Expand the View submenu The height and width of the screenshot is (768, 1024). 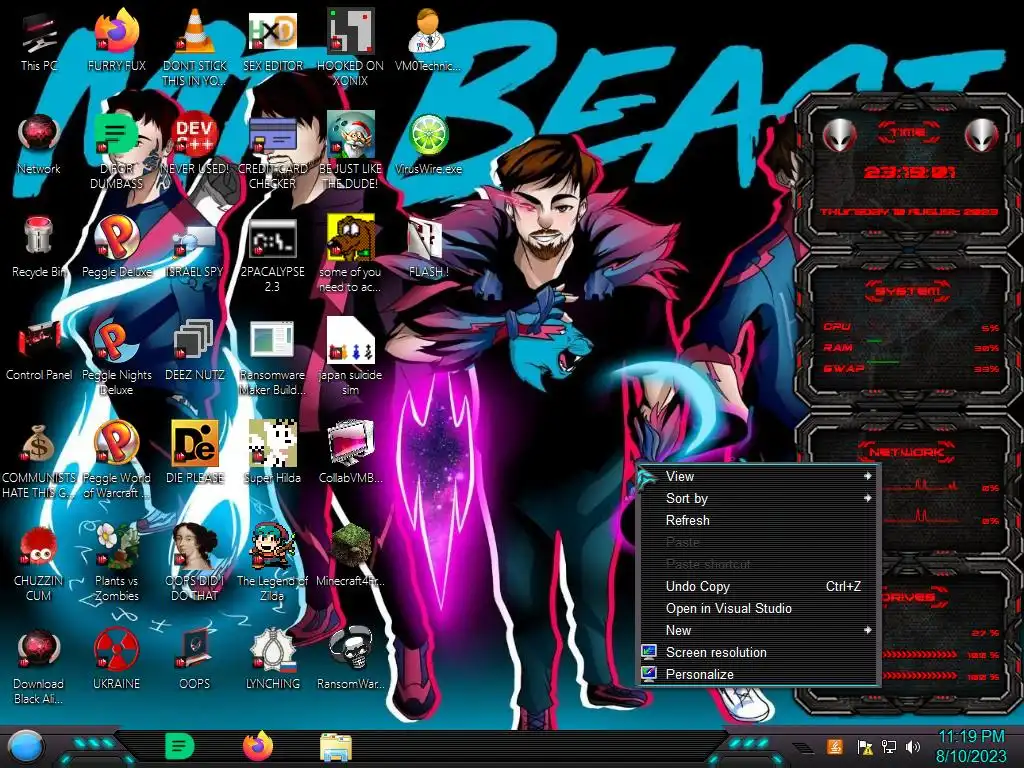click(759, 477)
